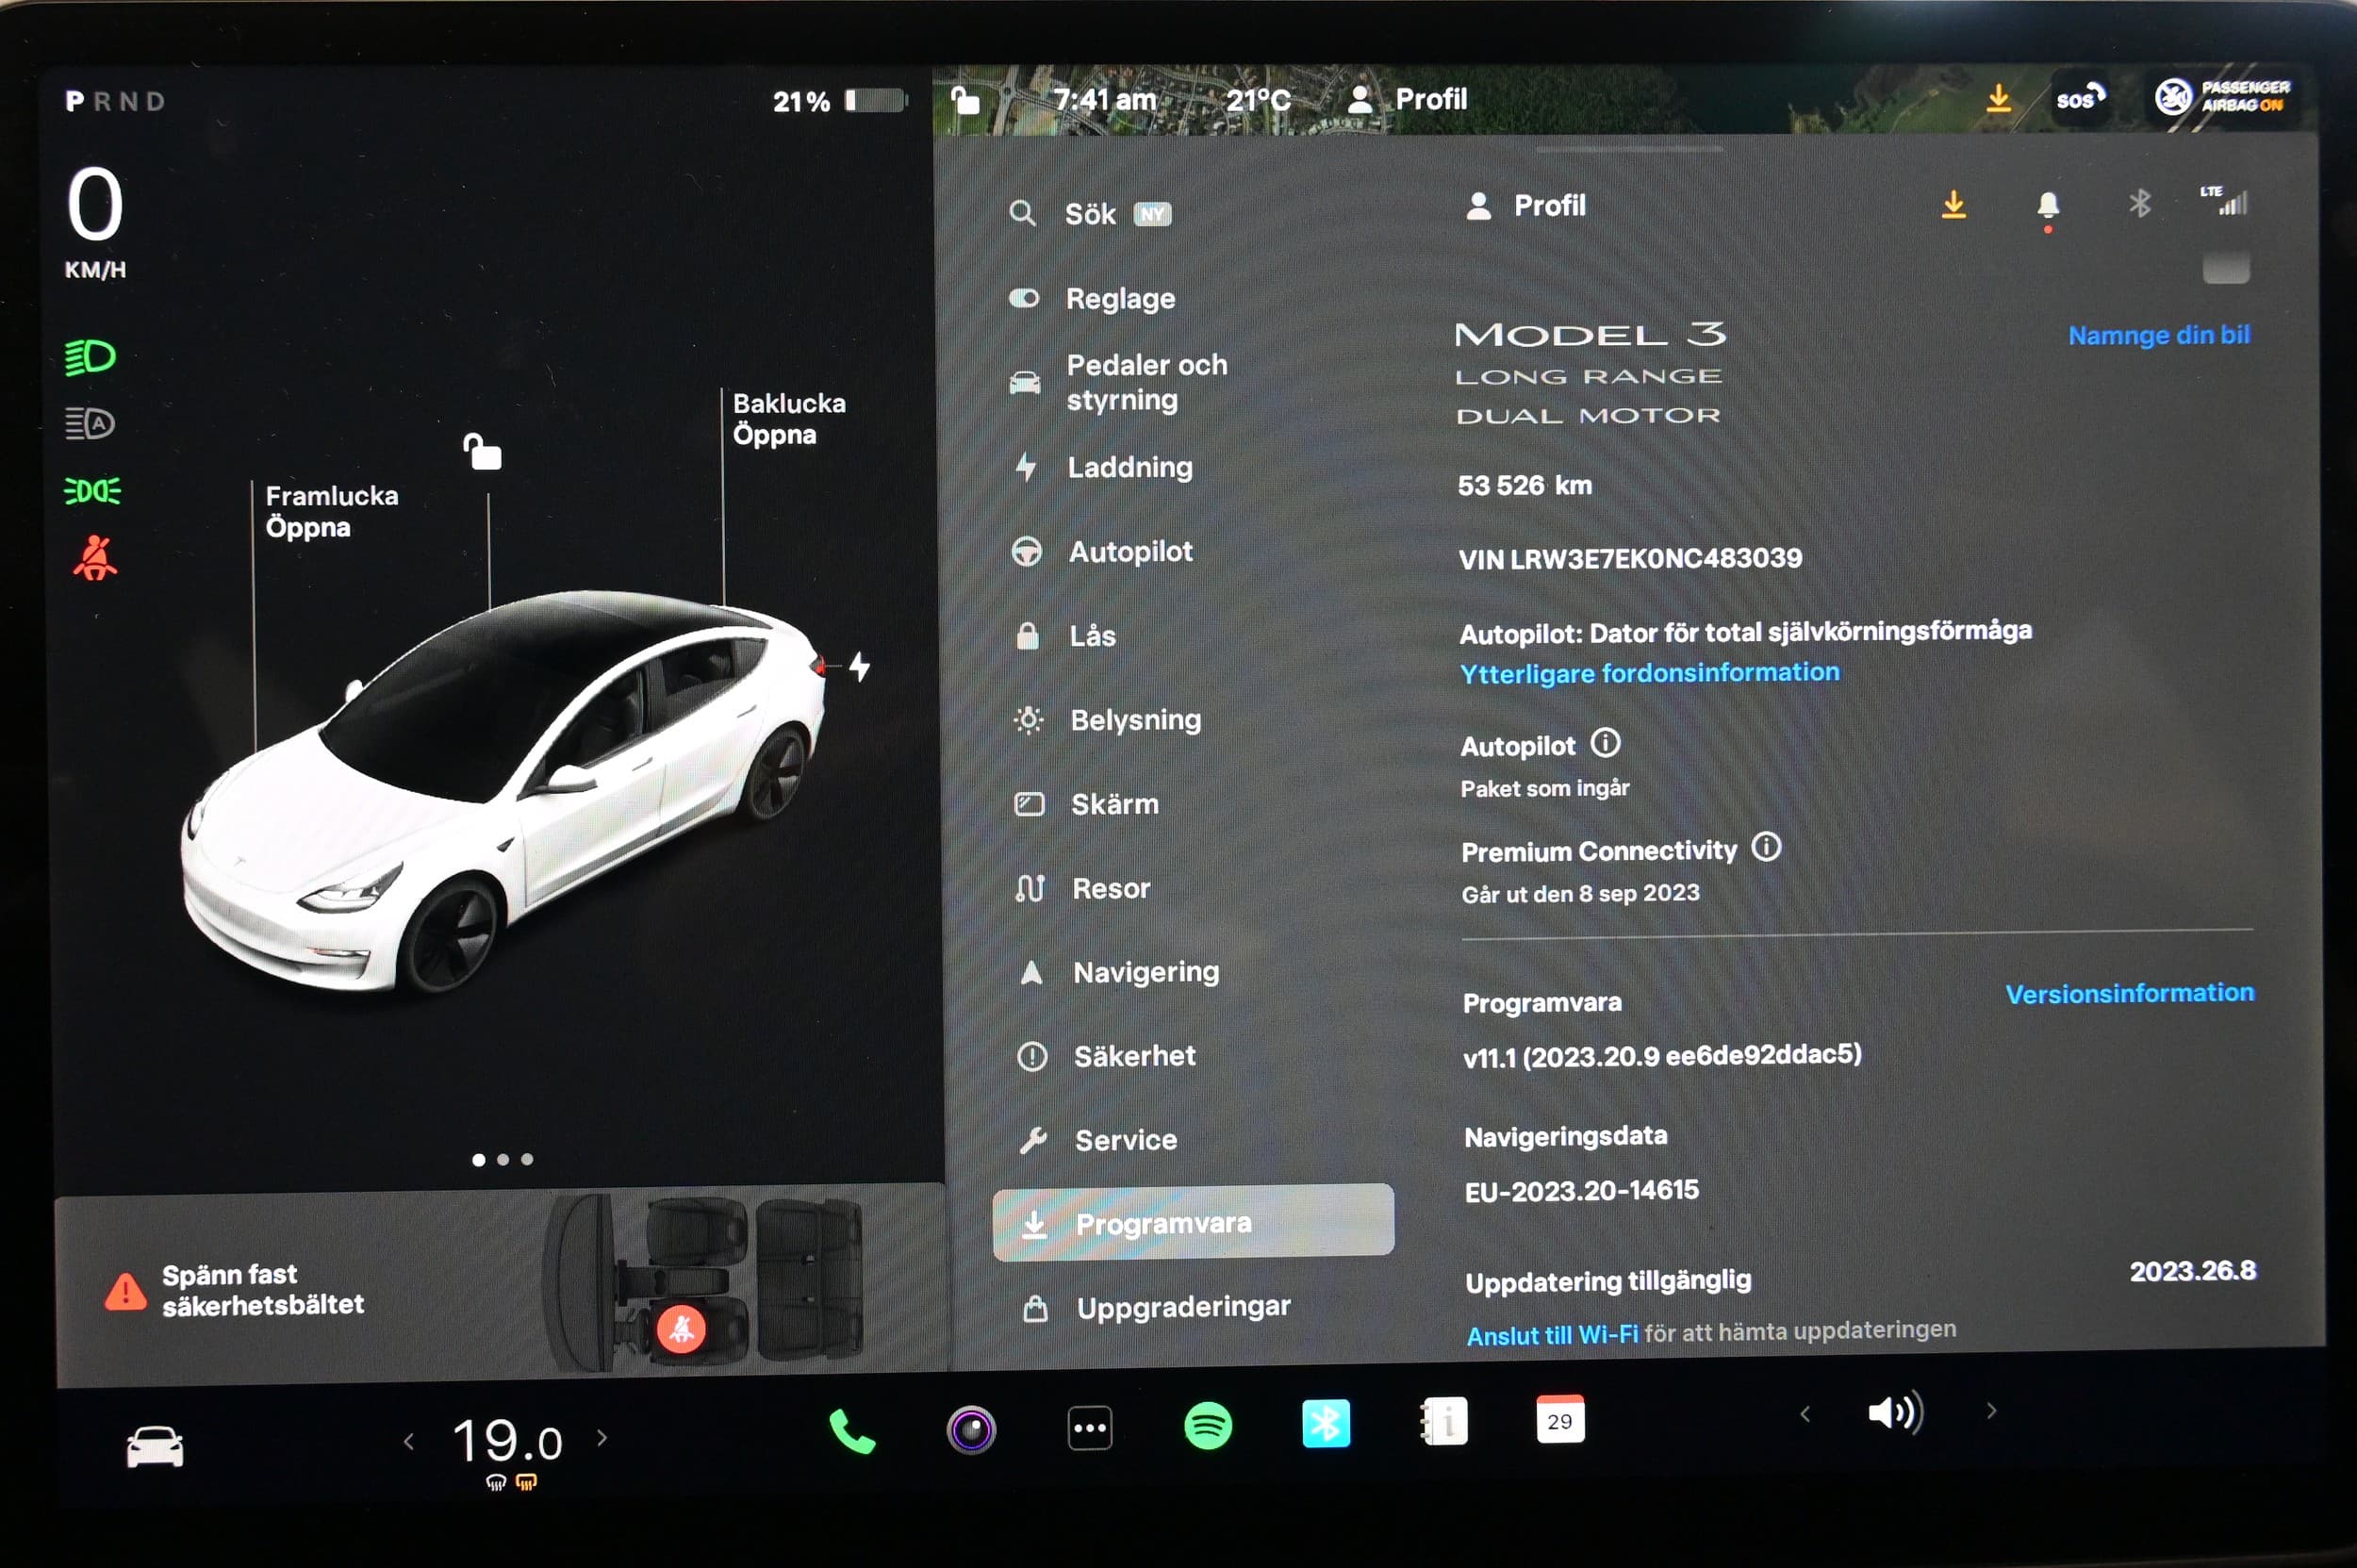
Task: Lower volume with left chevron
Action: (1805, 1414)
